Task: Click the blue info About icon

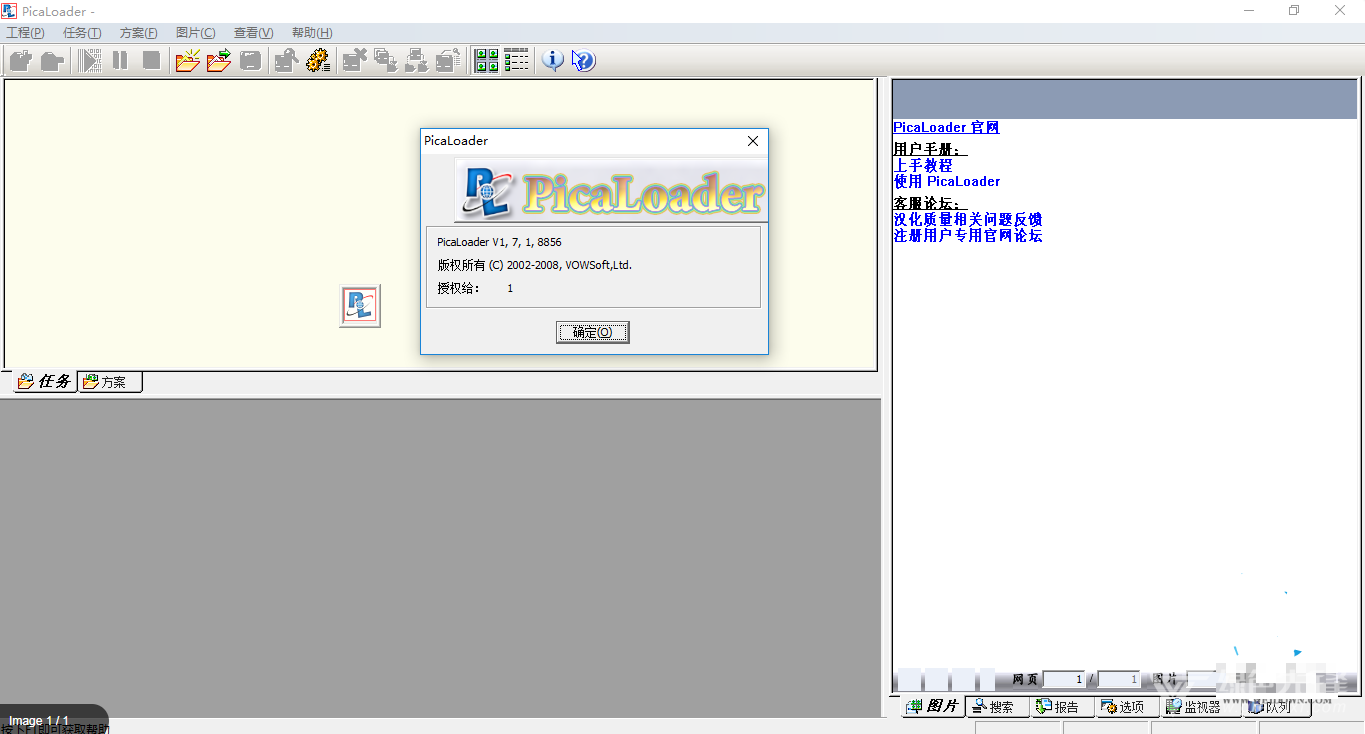Action: click(x=552, y=60)
